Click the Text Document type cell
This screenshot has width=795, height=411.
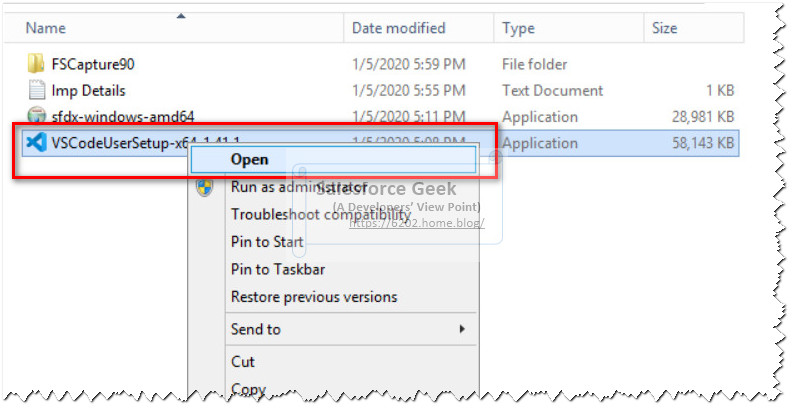553,91
